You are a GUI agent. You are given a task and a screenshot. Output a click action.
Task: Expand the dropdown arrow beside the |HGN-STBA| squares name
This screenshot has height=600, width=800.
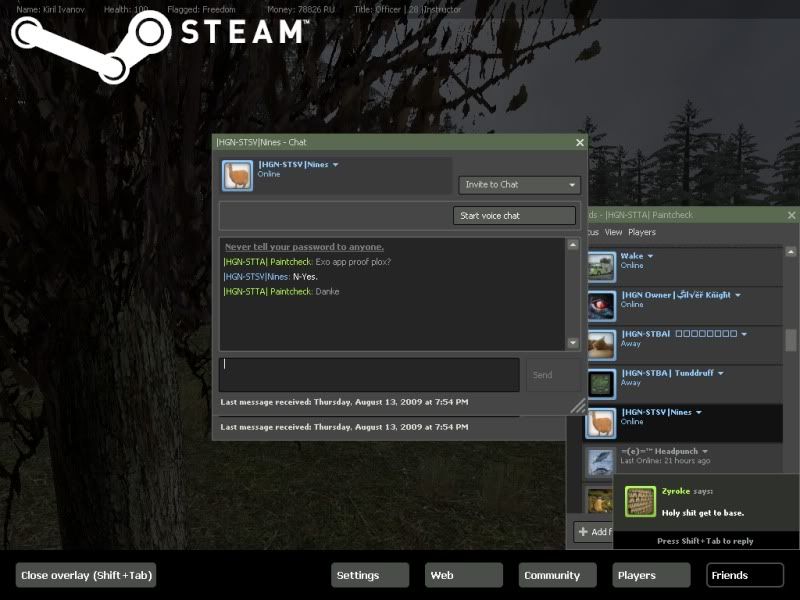click(x=744, y=334)
